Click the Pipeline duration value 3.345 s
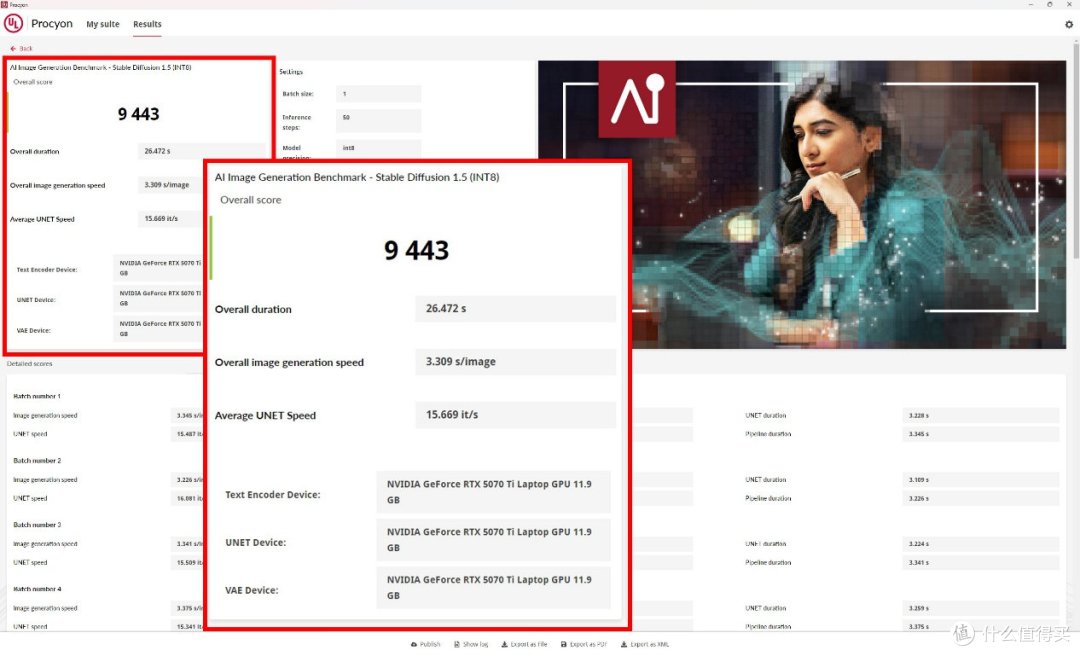This screenshot has width=1080, height=656. click(x=980, y=434)
